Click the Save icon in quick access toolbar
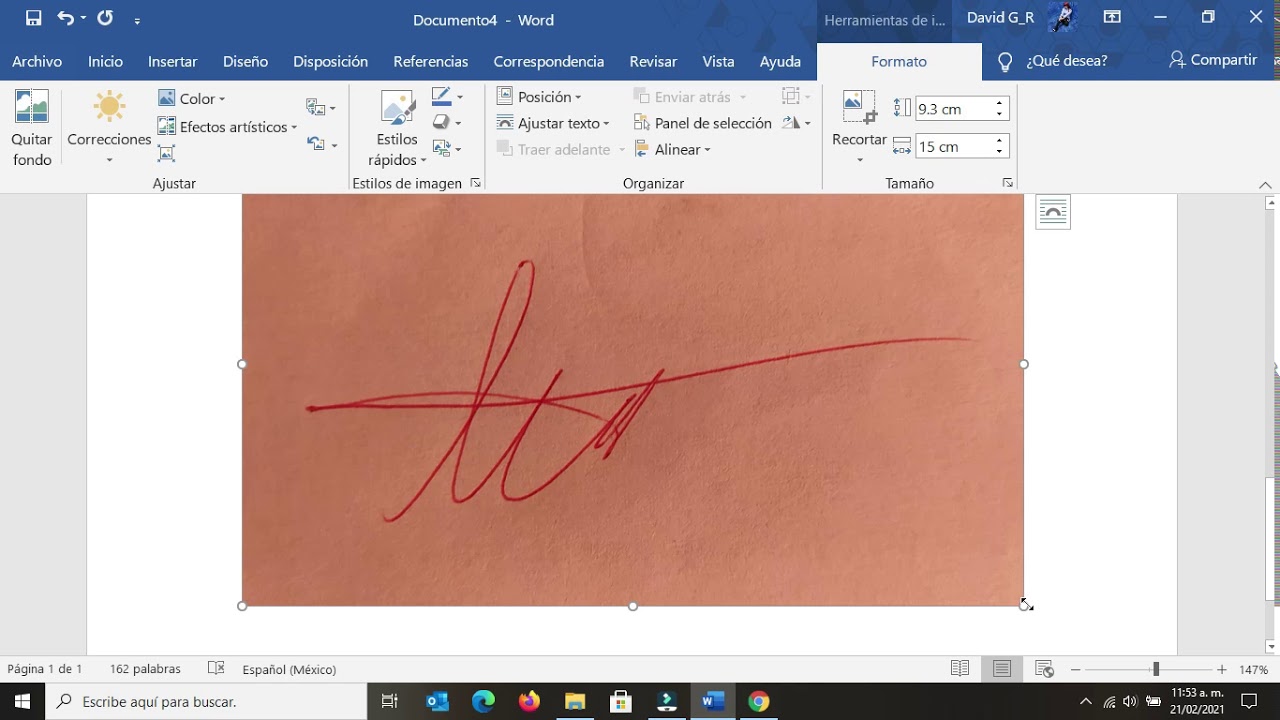The image size is (1280, 720). [33, 18]
